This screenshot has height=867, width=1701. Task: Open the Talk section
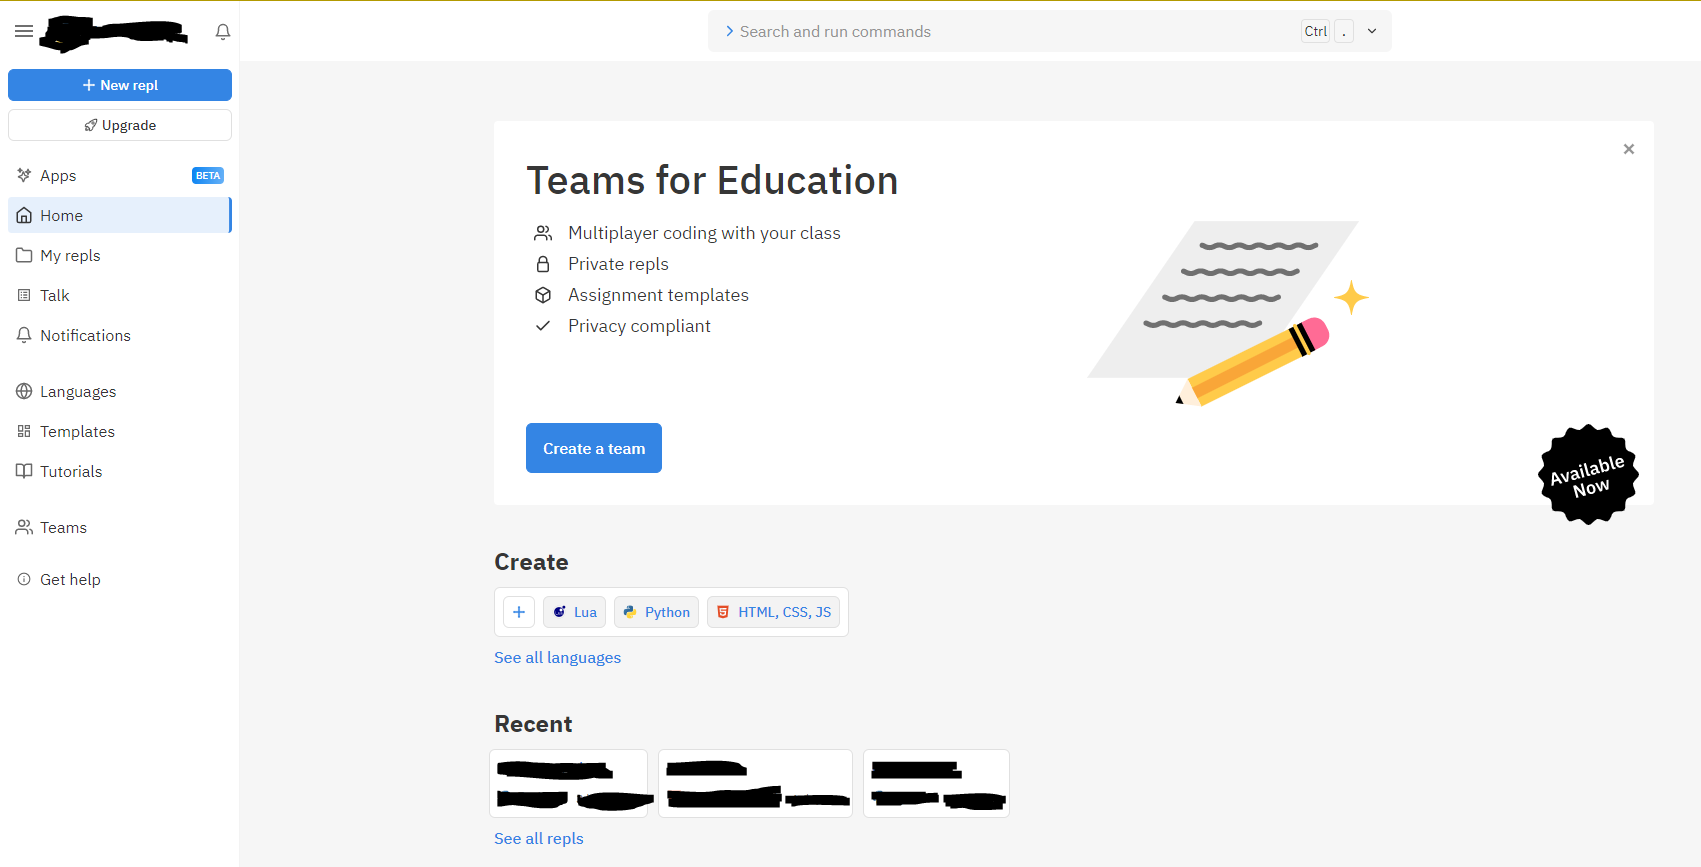click(120, 295)
